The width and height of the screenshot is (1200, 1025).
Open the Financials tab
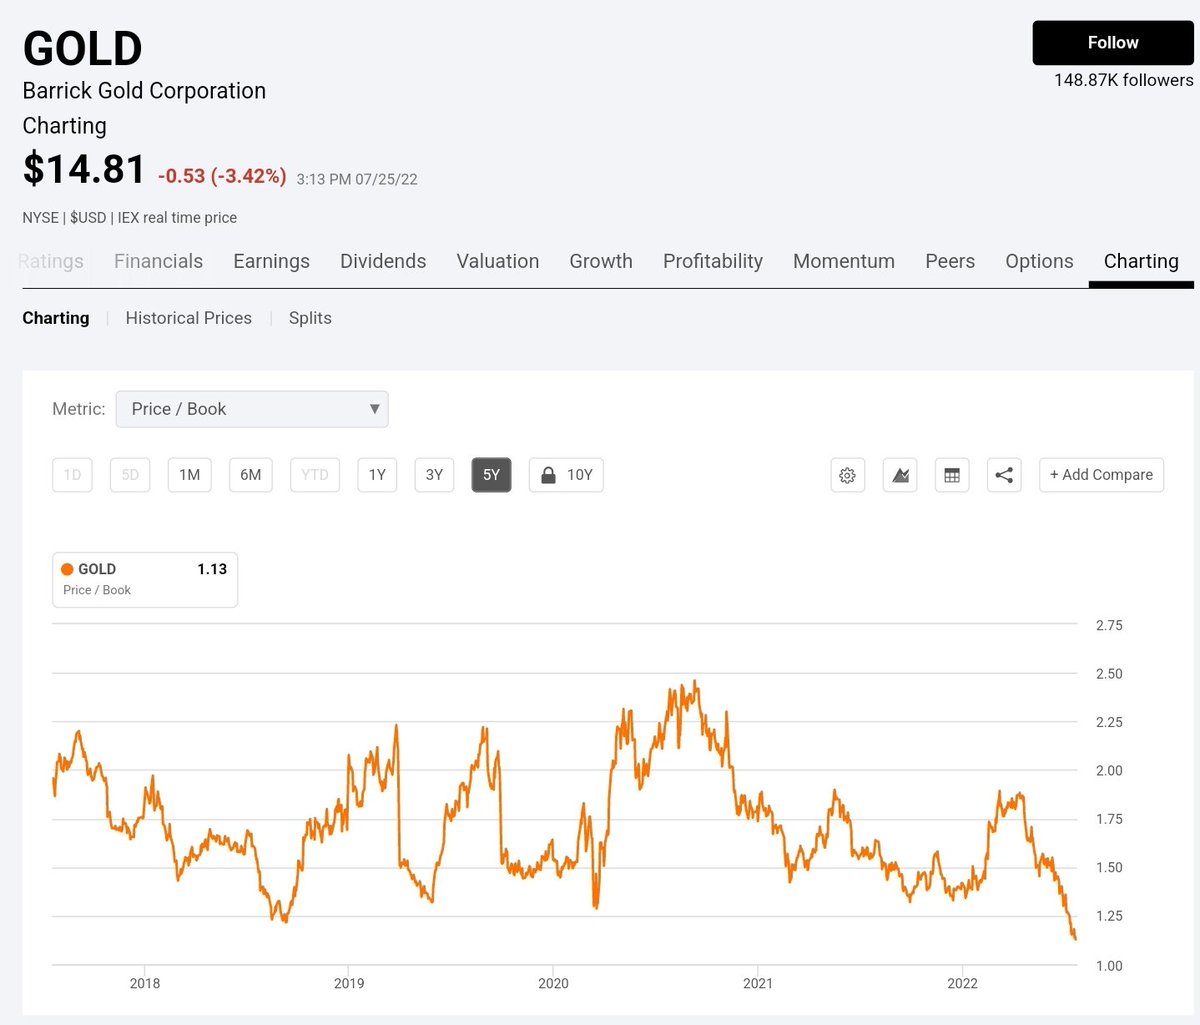click(x=158, y=261)
